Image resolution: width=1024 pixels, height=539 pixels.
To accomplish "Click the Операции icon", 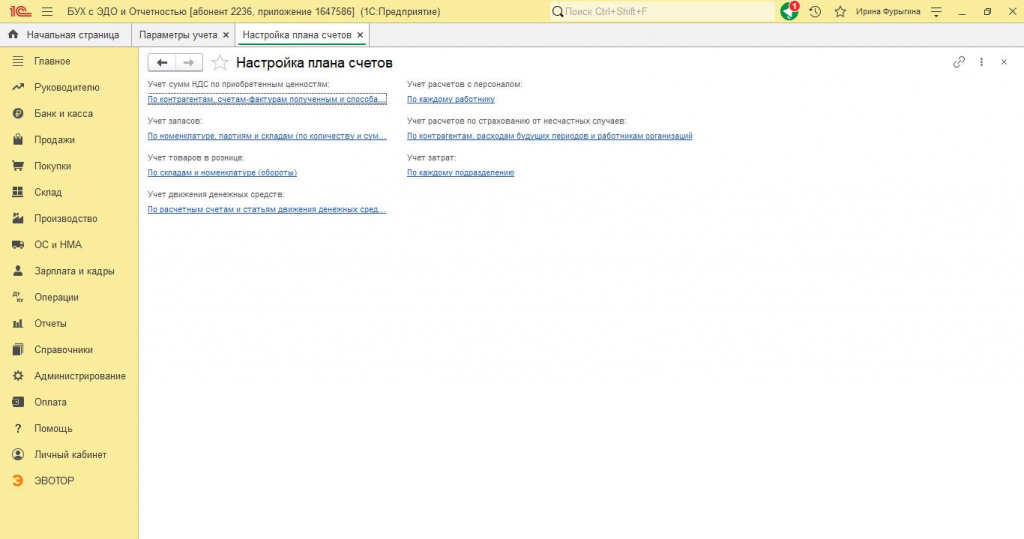I will [x=18, y=297].
